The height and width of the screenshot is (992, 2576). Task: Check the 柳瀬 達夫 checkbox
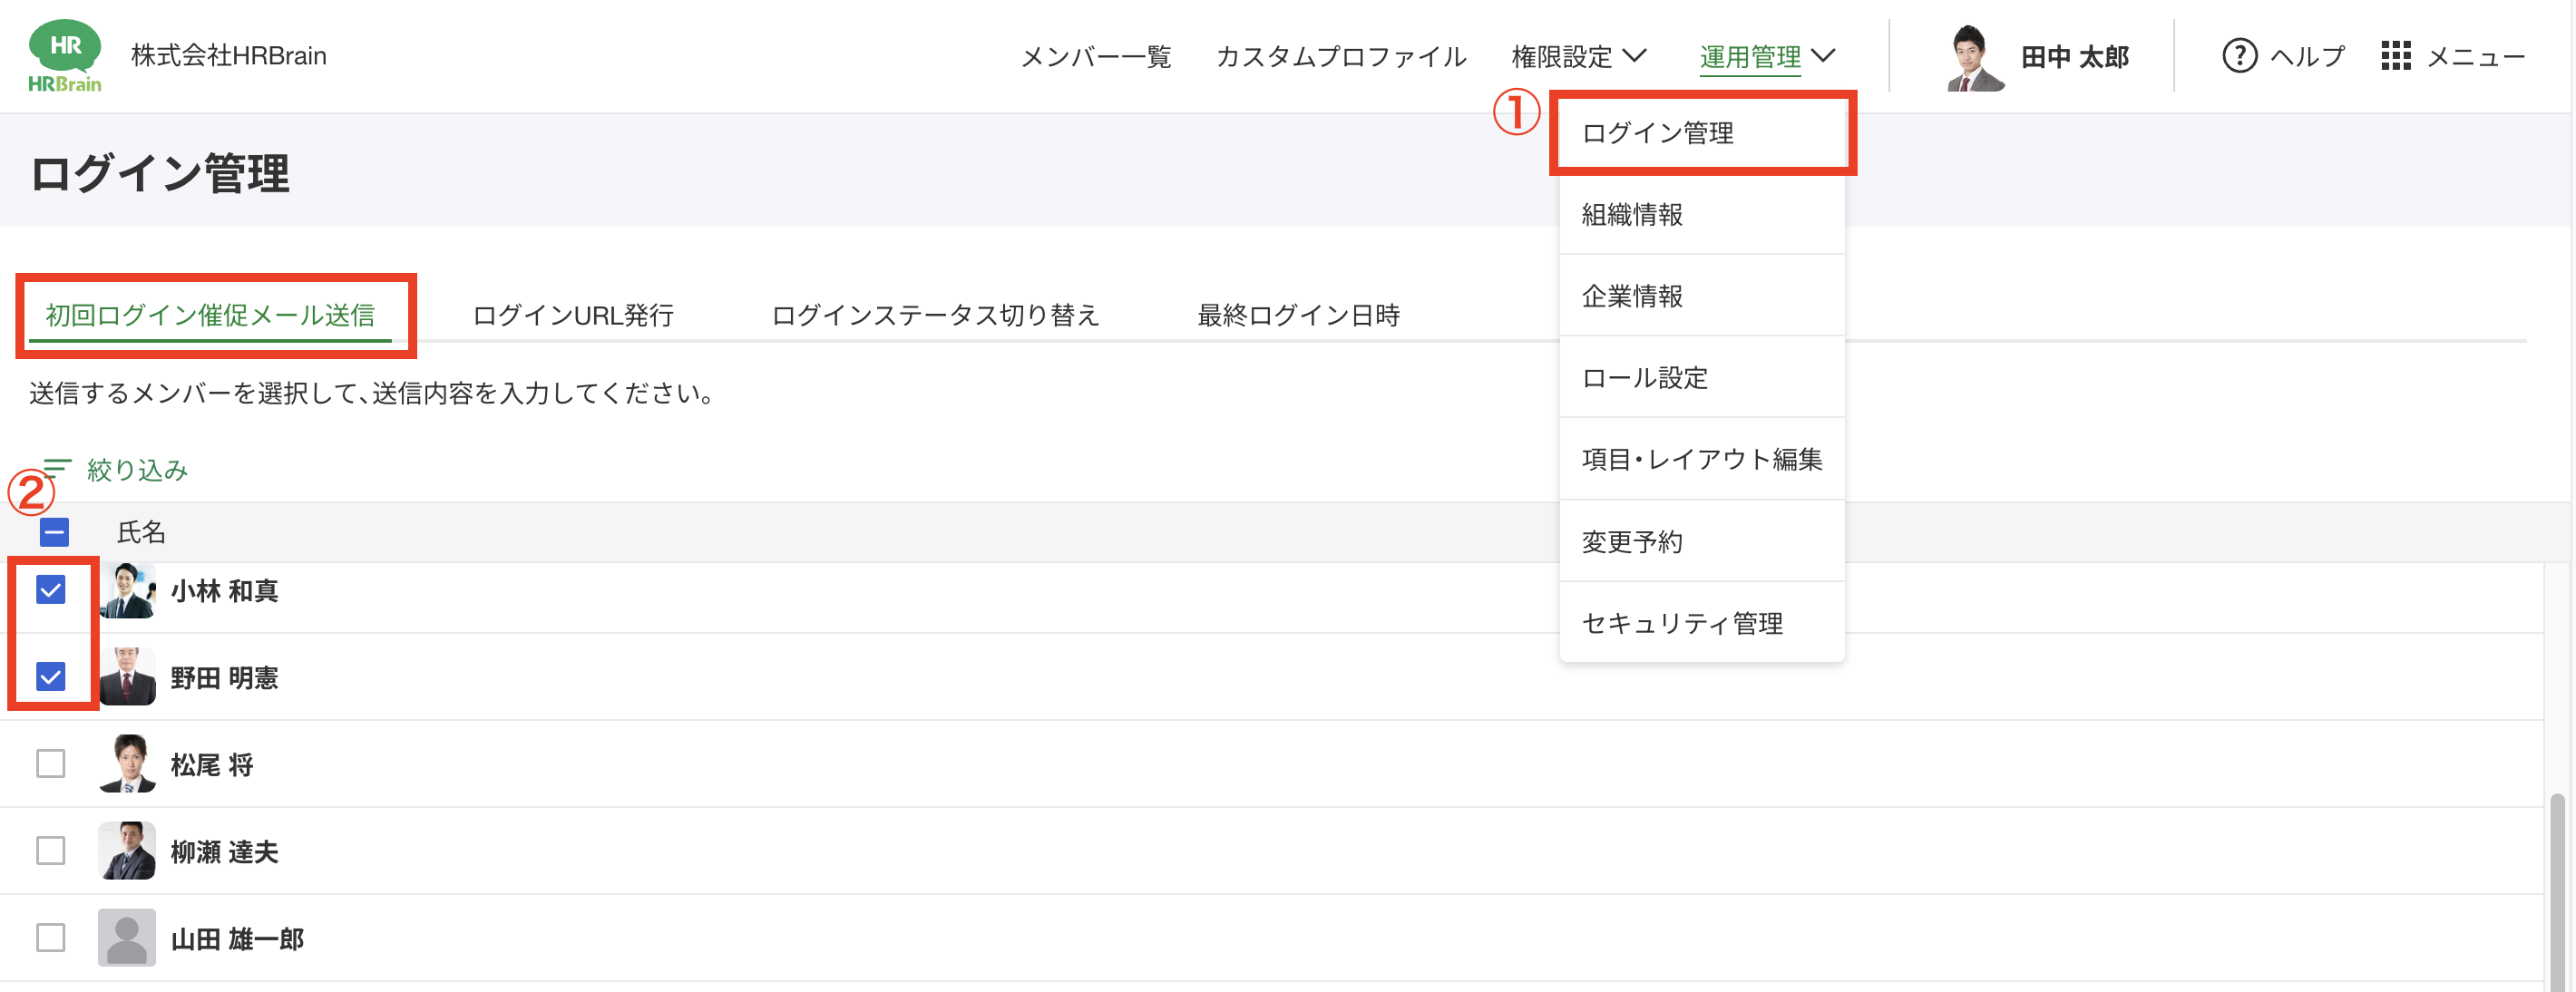pos(51,850)
